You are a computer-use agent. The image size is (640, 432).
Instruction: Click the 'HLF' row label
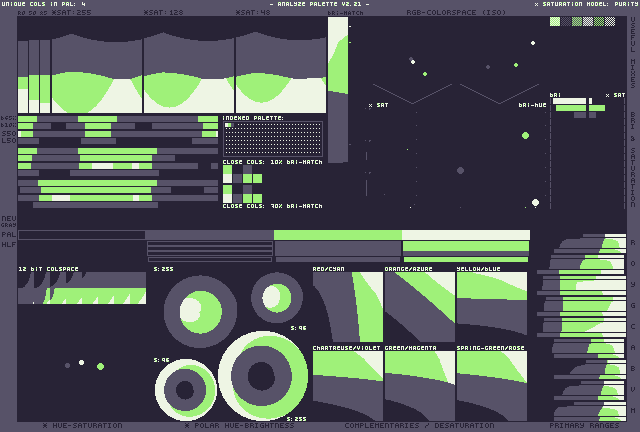(x=9, y=245)
